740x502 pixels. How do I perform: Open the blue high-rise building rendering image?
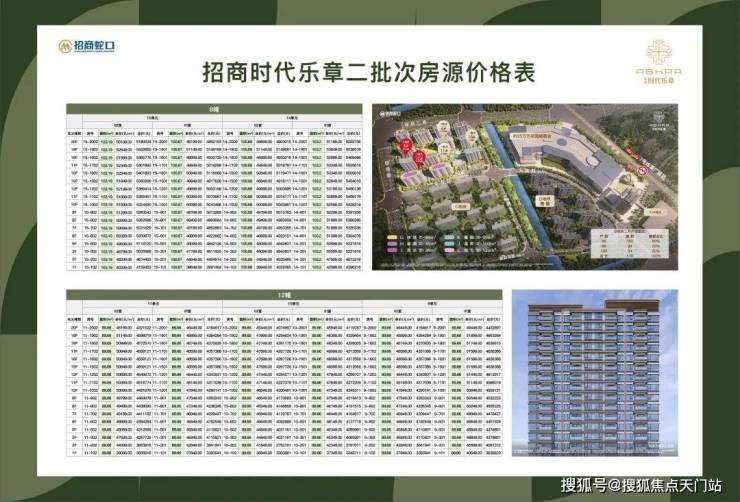(x=595, y=373)
